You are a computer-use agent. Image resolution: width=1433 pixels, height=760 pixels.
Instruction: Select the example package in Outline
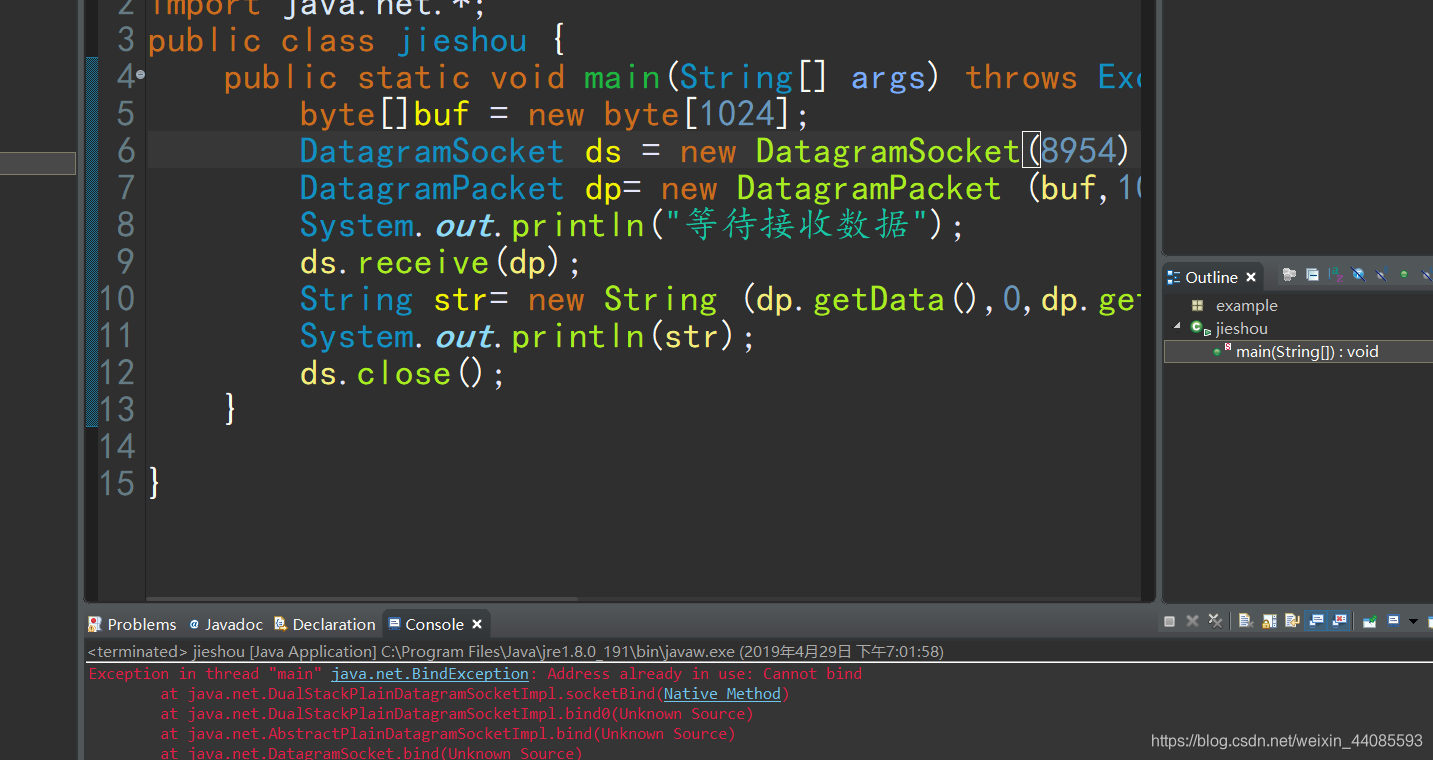pos(1246,305)
